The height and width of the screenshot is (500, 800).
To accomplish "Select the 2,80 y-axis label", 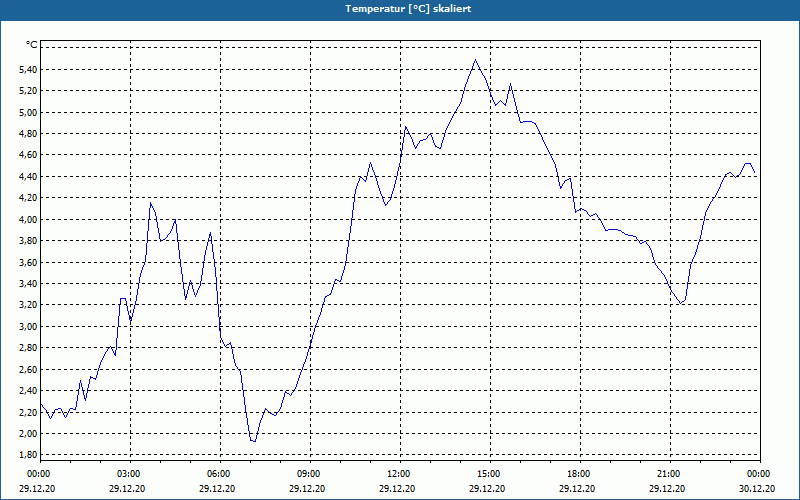I will (28, 348).
